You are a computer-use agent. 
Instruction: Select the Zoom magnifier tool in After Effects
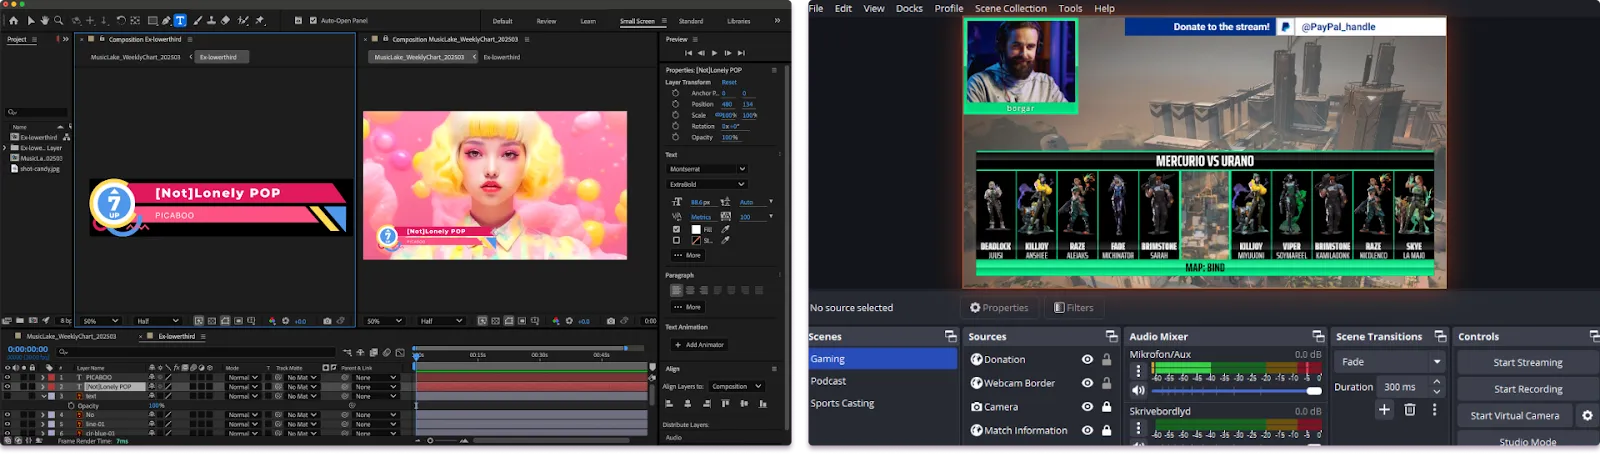tap(58, 20)
